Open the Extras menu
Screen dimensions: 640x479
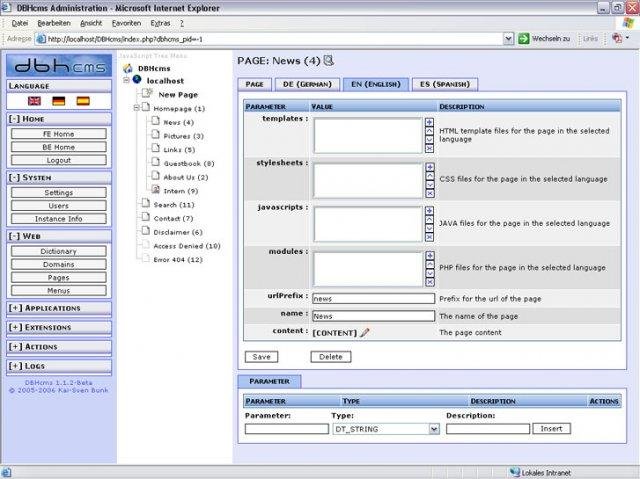tap(160, 23)
